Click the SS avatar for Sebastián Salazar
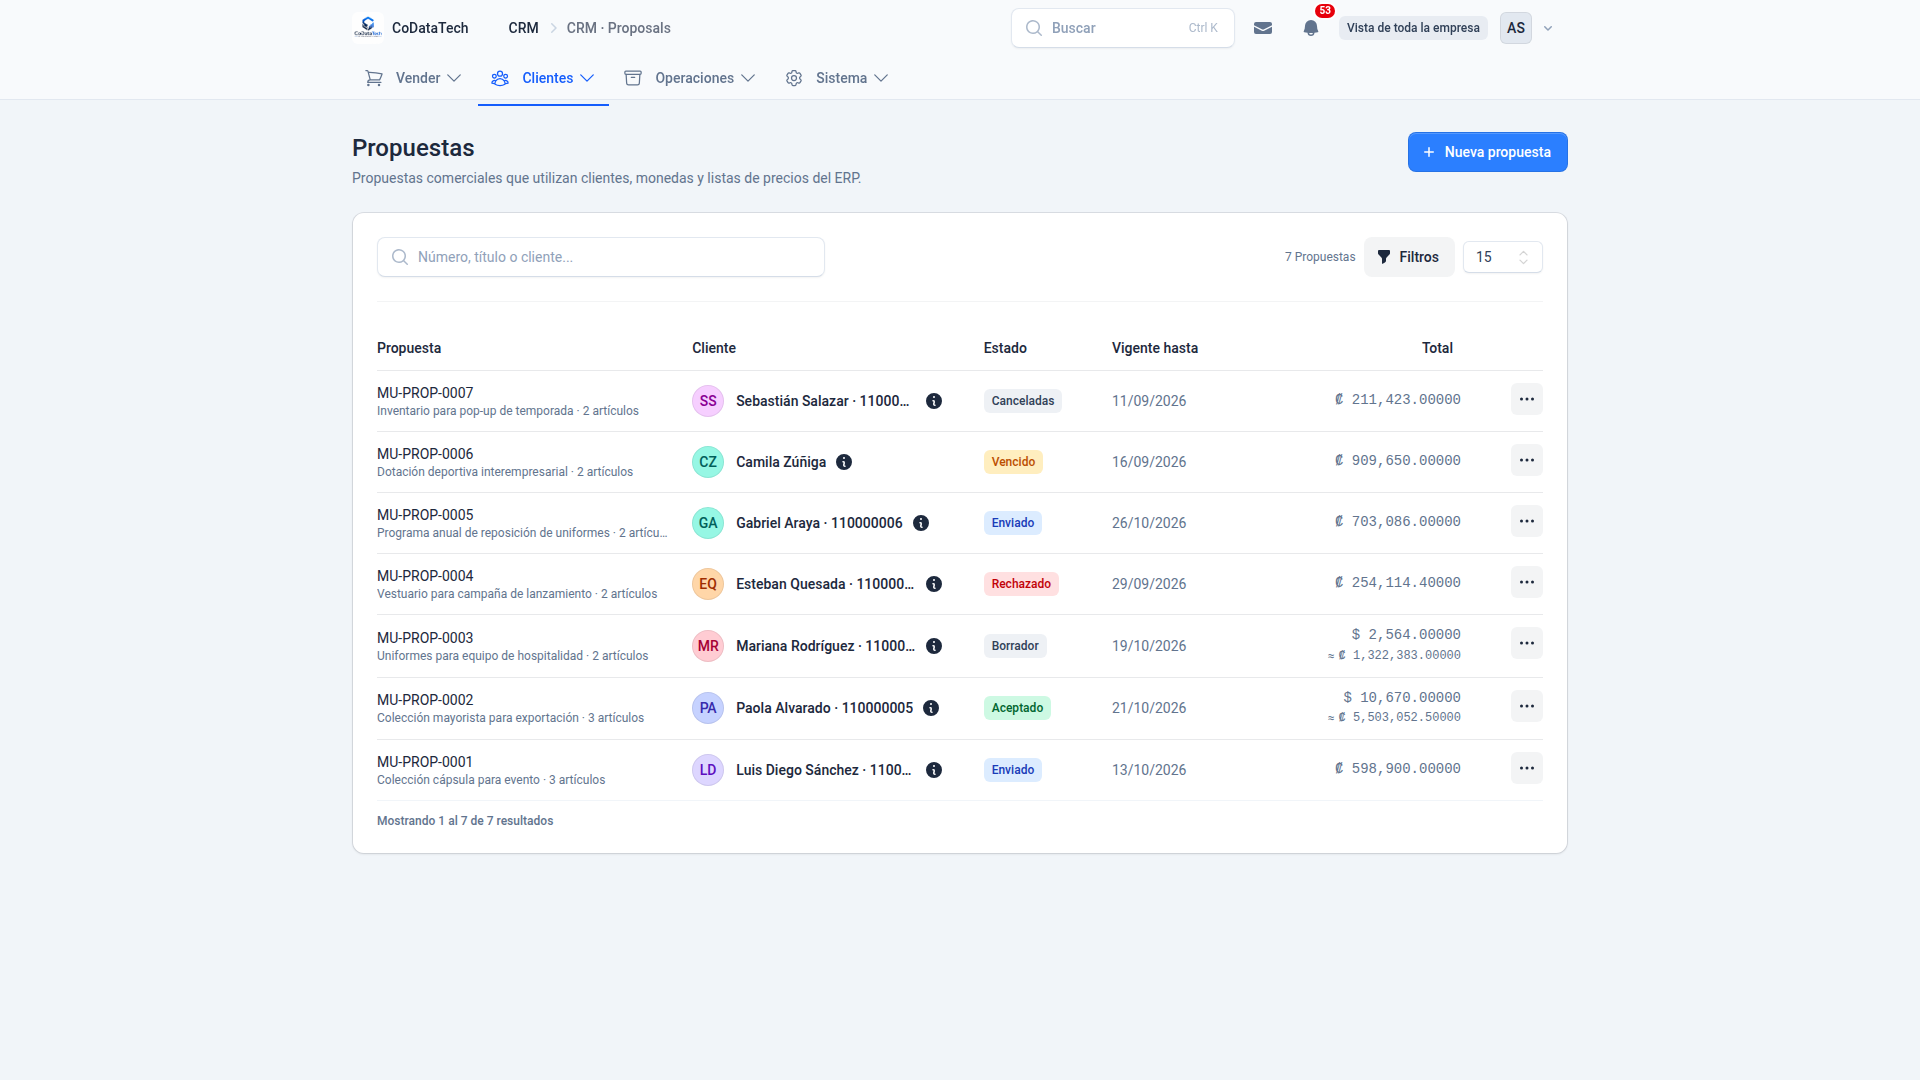 click(x=708, y=401)
